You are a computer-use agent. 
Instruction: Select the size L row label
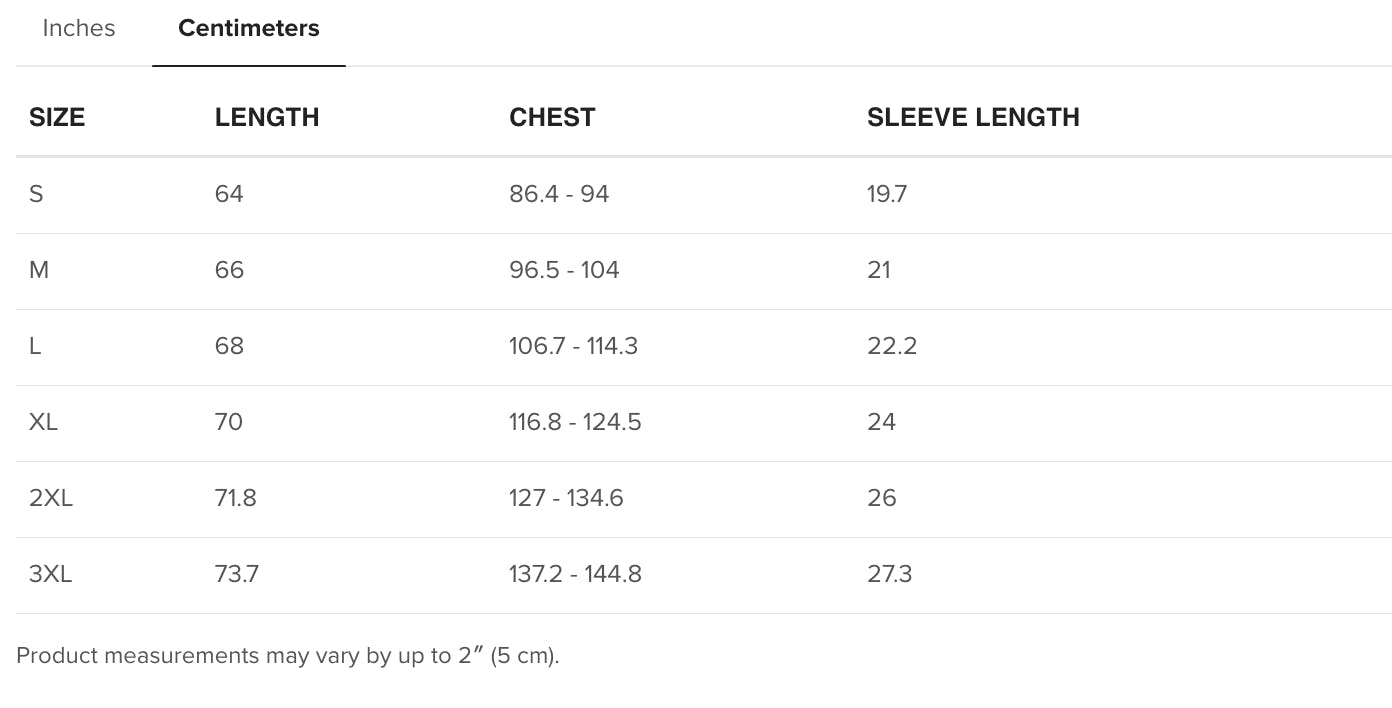(36, 346)
